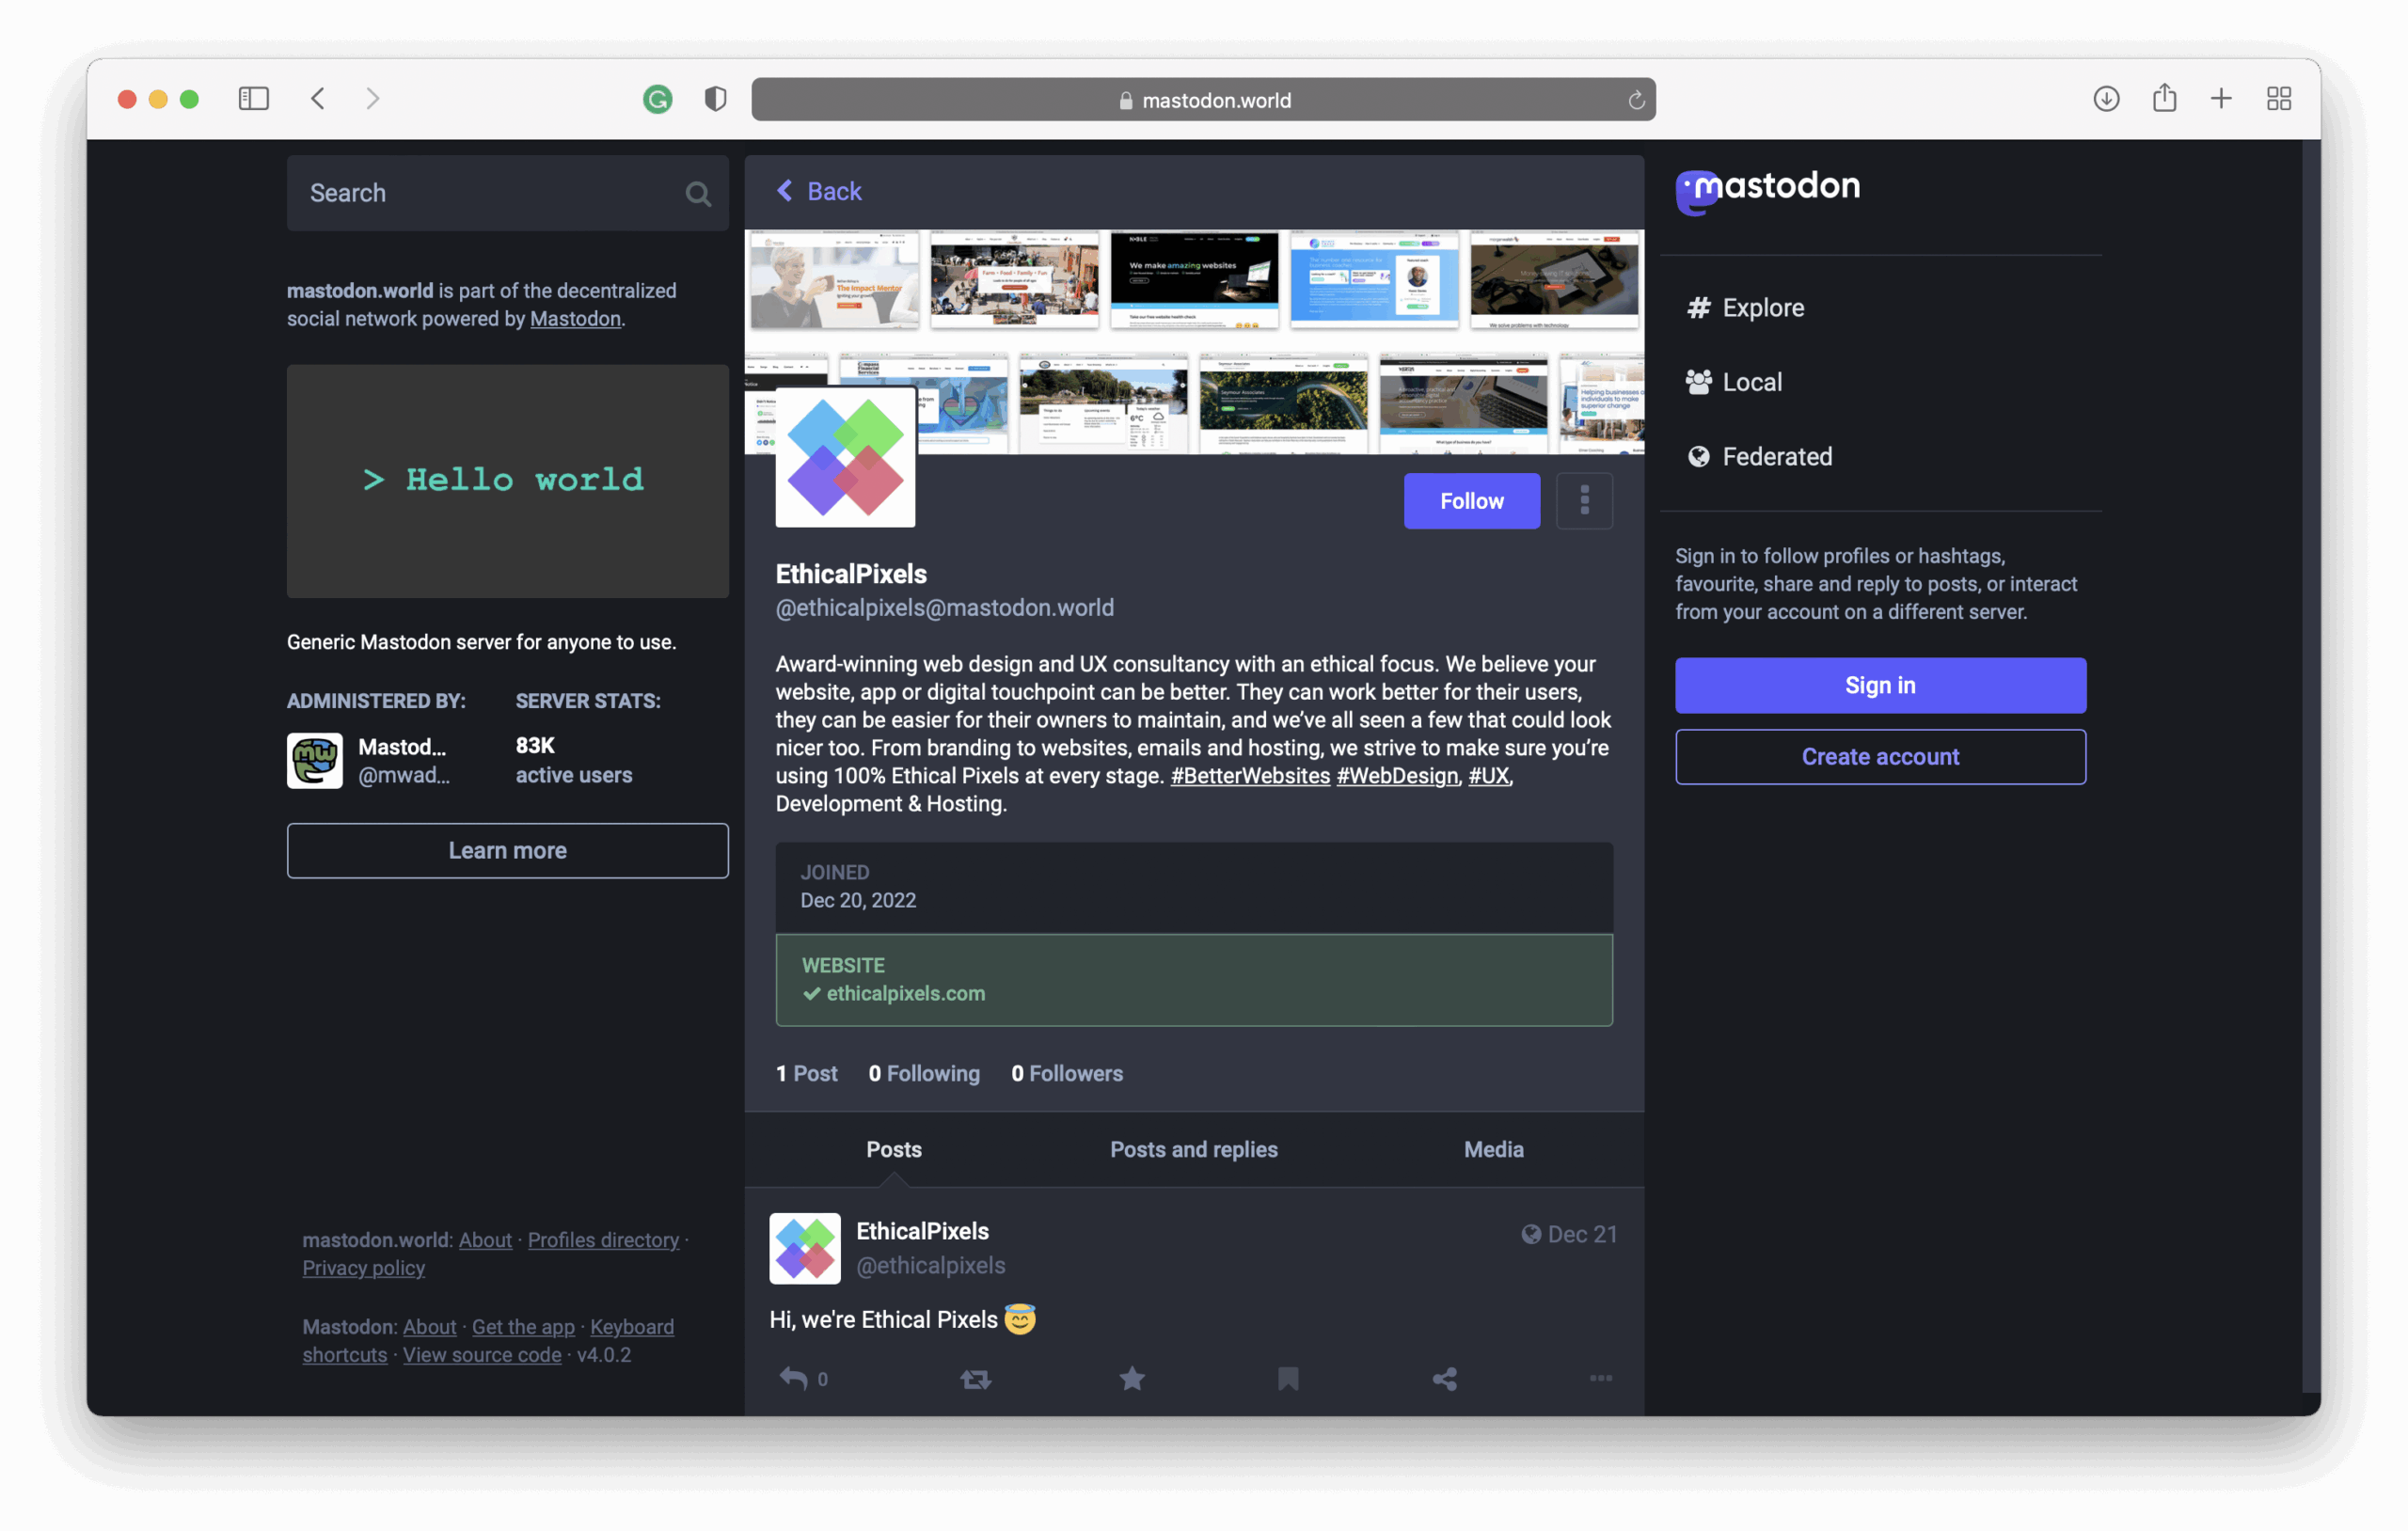Boost the Ethical Pixels post
Viewport: 2408px width, 1531px height.
(975, 1378)
